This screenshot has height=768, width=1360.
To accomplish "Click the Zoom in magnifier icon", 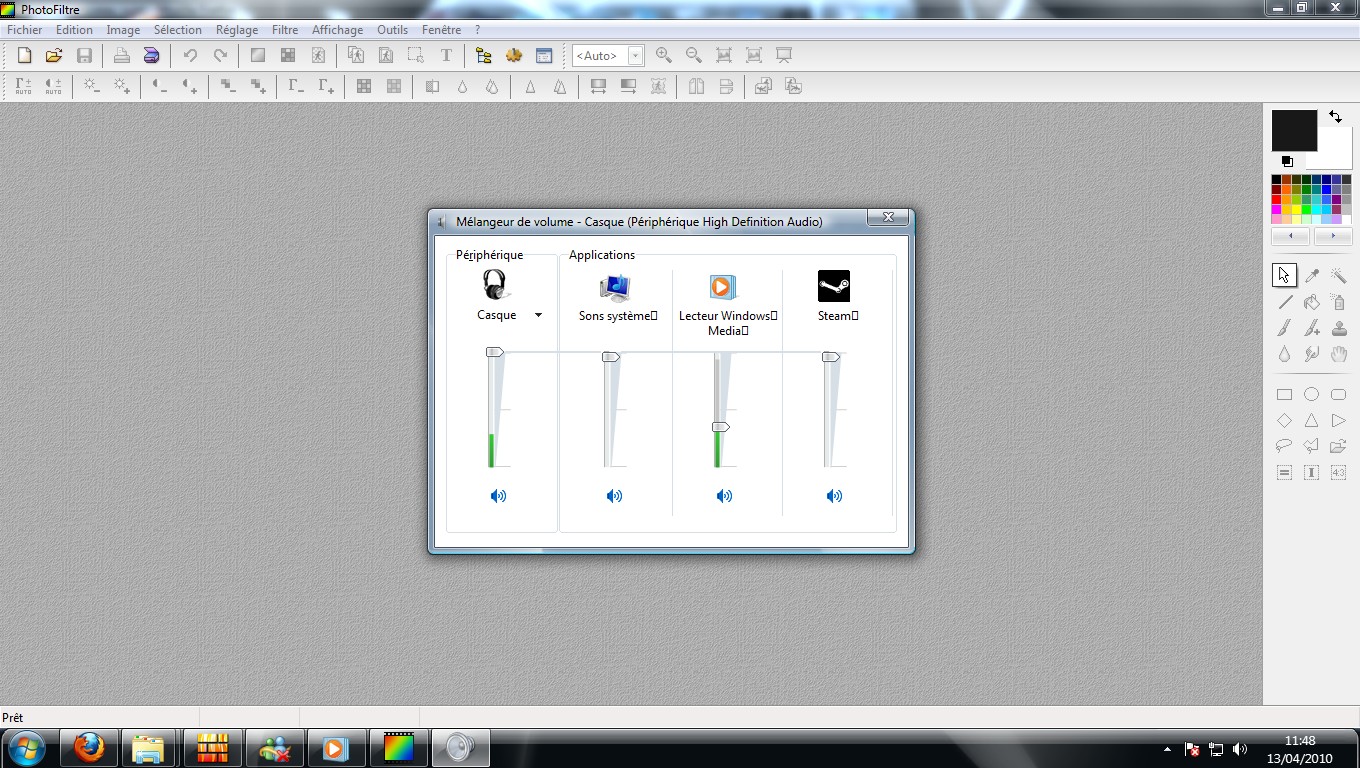I will 664,56.
